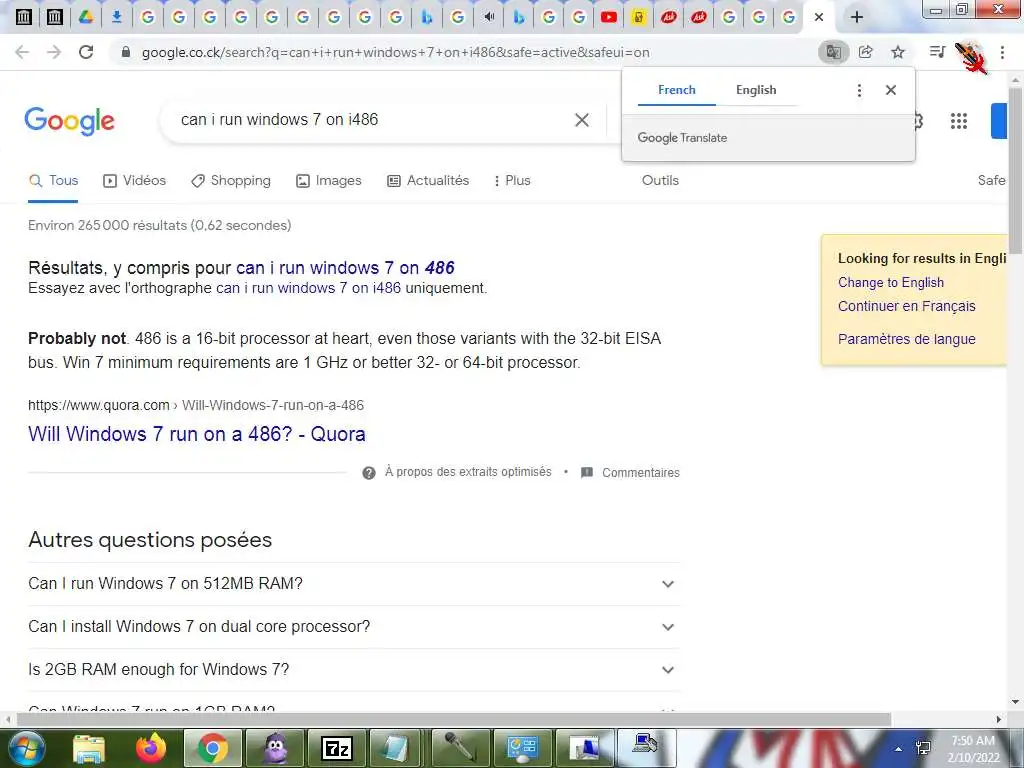Click the Commentaires feedback link
The height and width of the screenshot is (768, 1024).
[x=641, y=473]
